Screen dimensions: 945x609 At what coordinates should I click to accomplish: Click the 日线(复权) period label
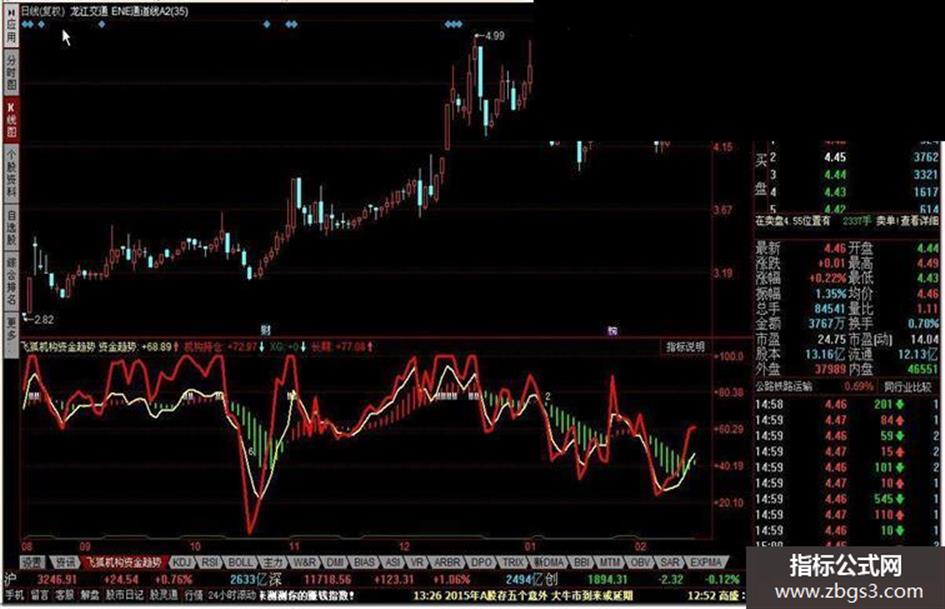point(43,11)
